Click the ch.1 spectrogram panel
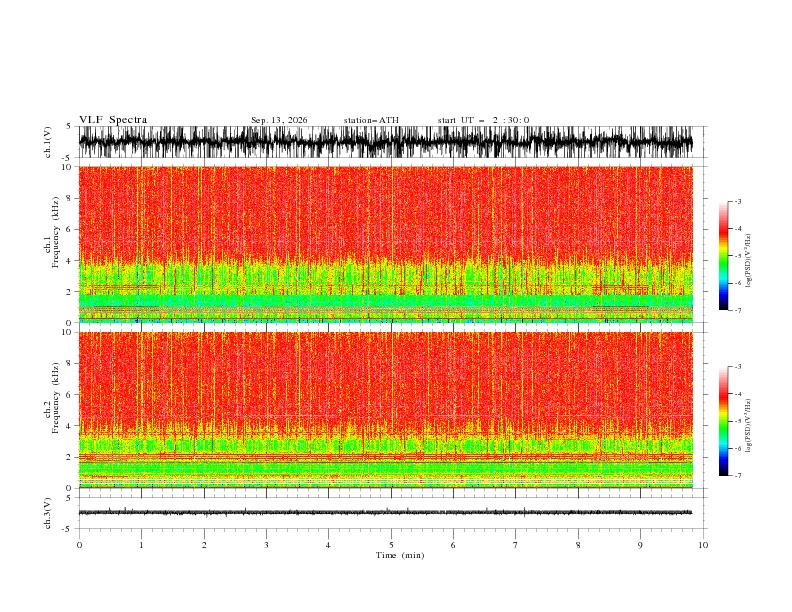This screenshot has height=612, width=792. pyautogui.click(x=385, y=244)
